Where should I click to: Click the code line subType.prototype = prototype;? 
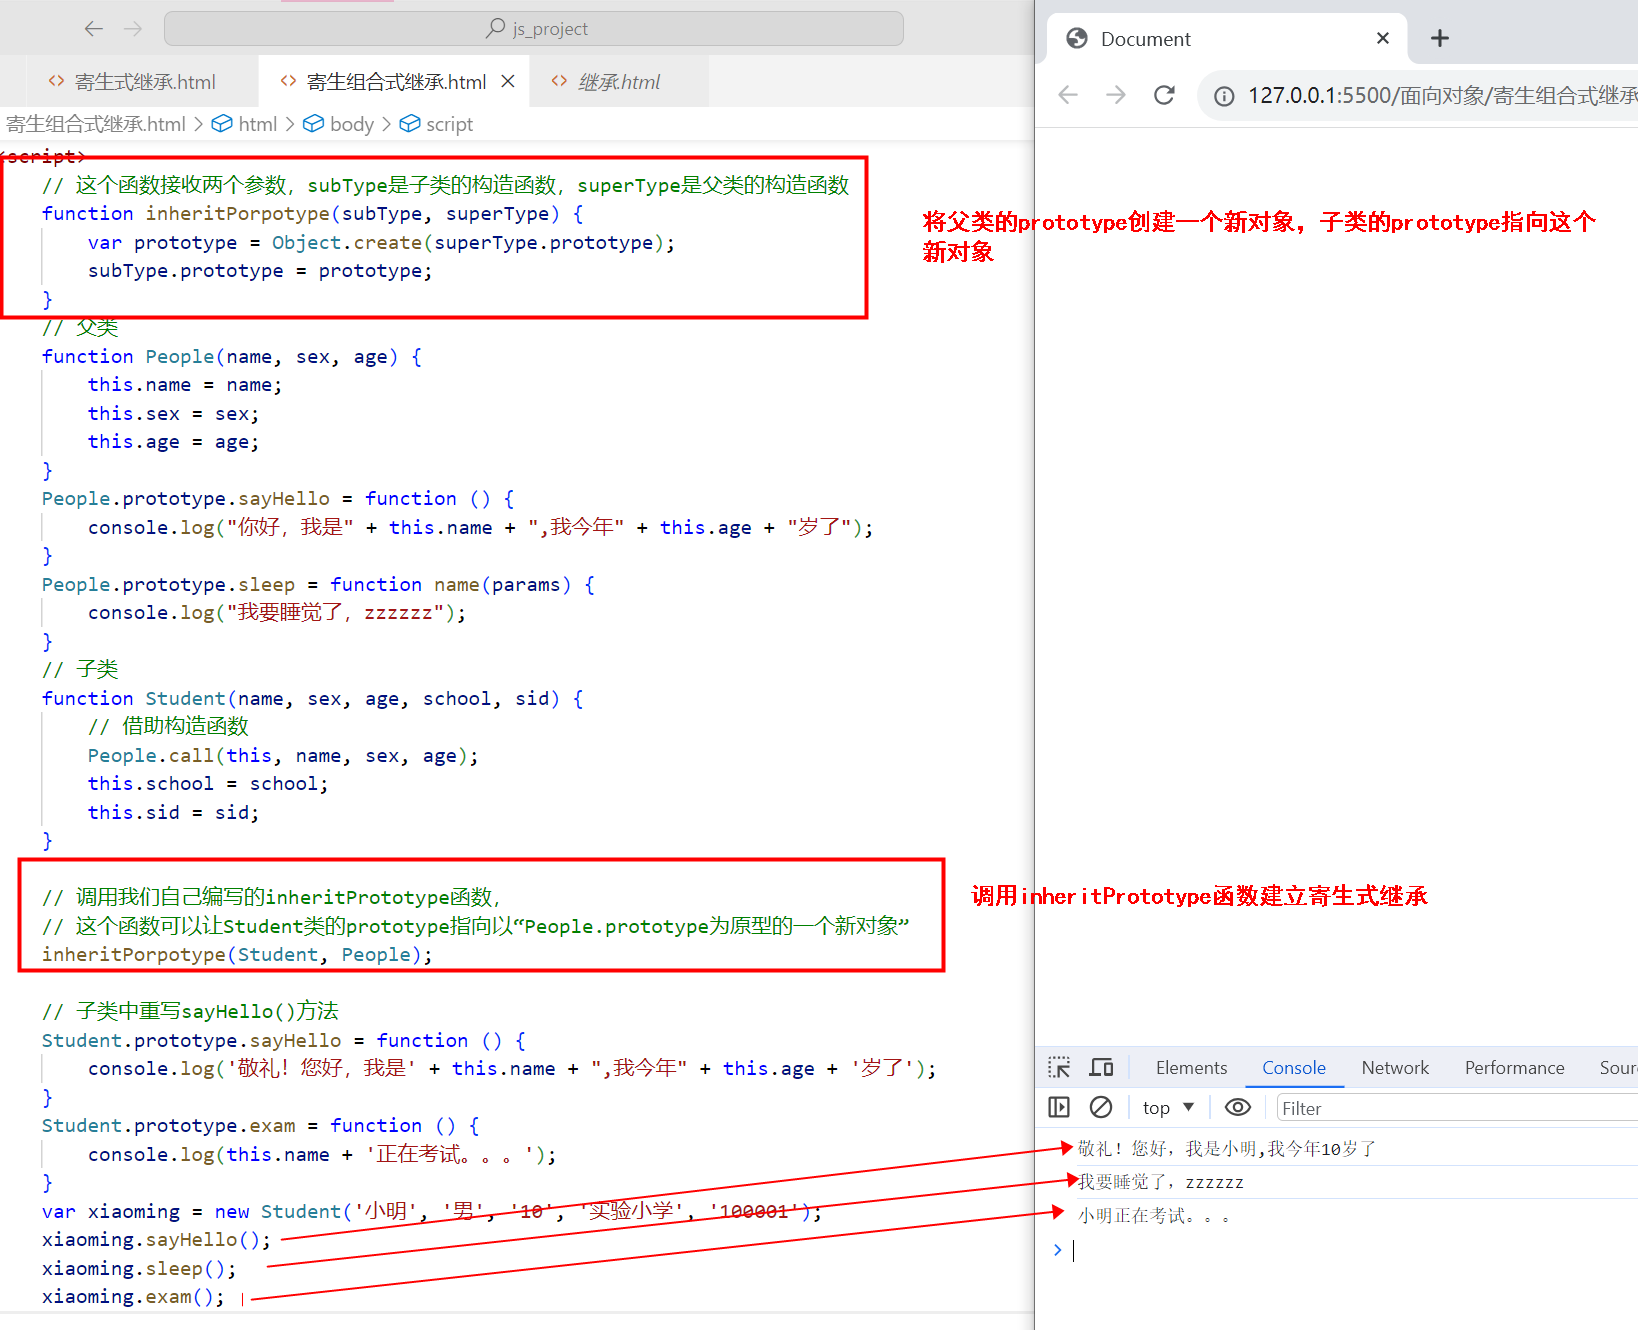(x=260, y=271)
